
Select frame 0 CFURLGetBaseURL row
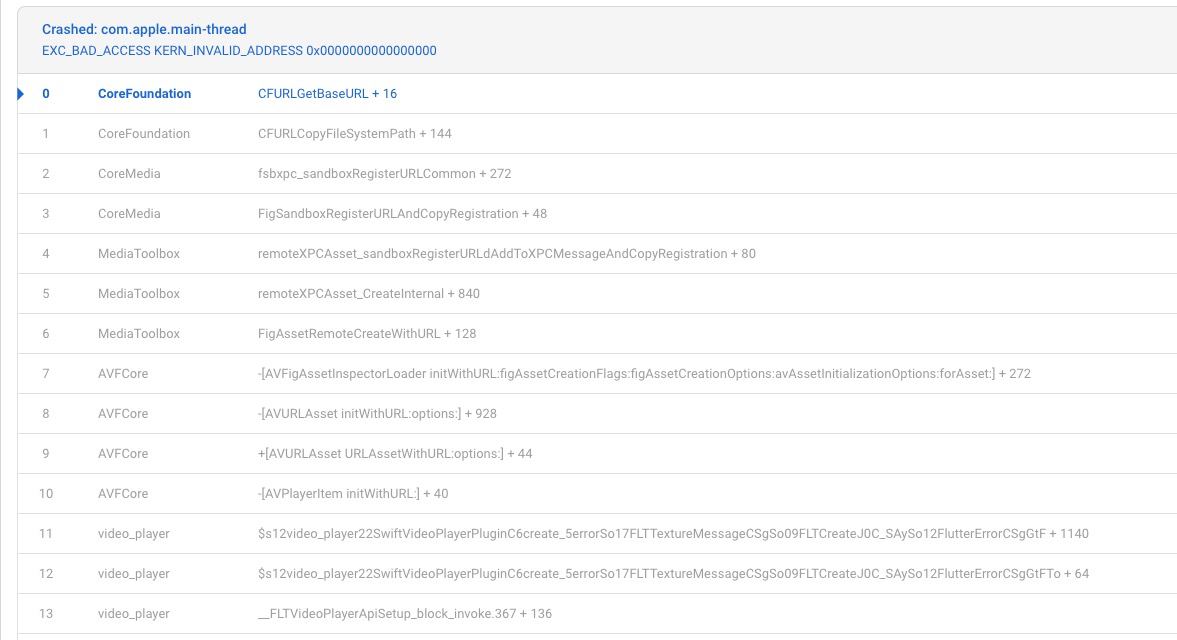[327, 94]
